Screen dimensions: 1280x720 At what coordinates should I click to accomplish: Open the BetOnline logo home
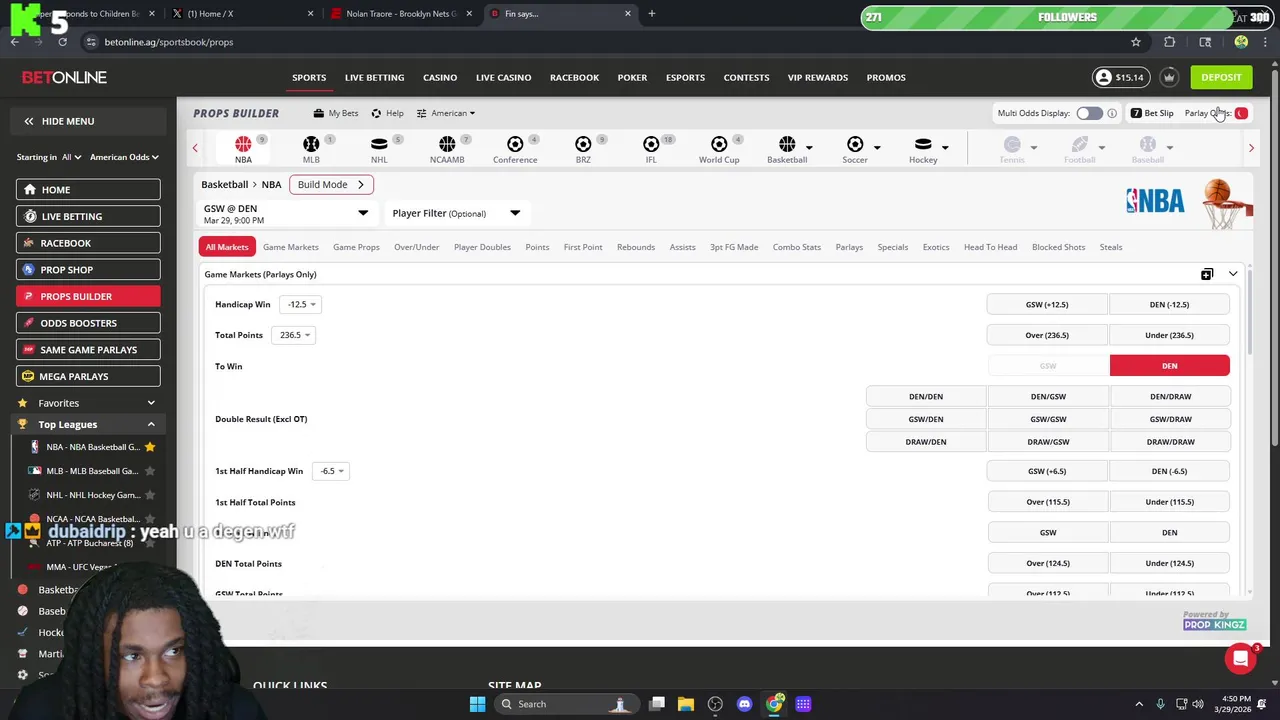(65, 77)
